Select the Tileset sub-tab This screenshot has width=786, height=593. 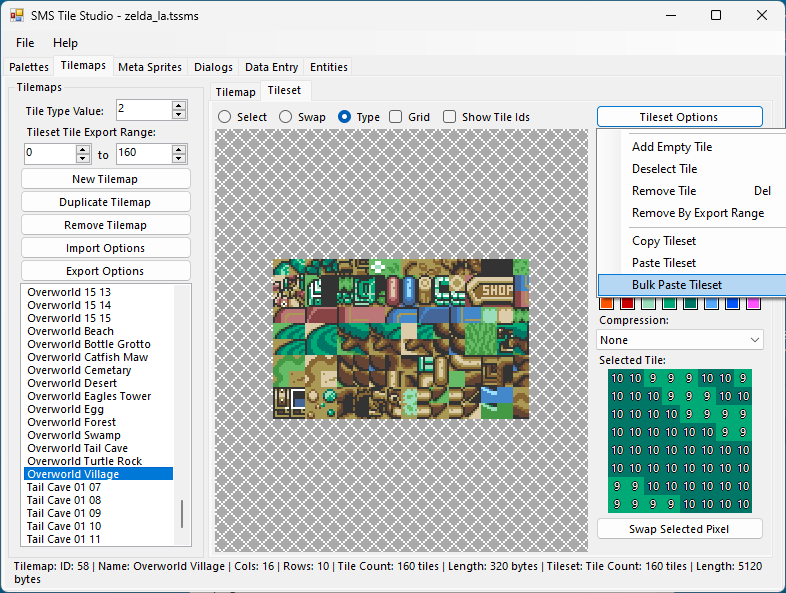click(284, 90)
